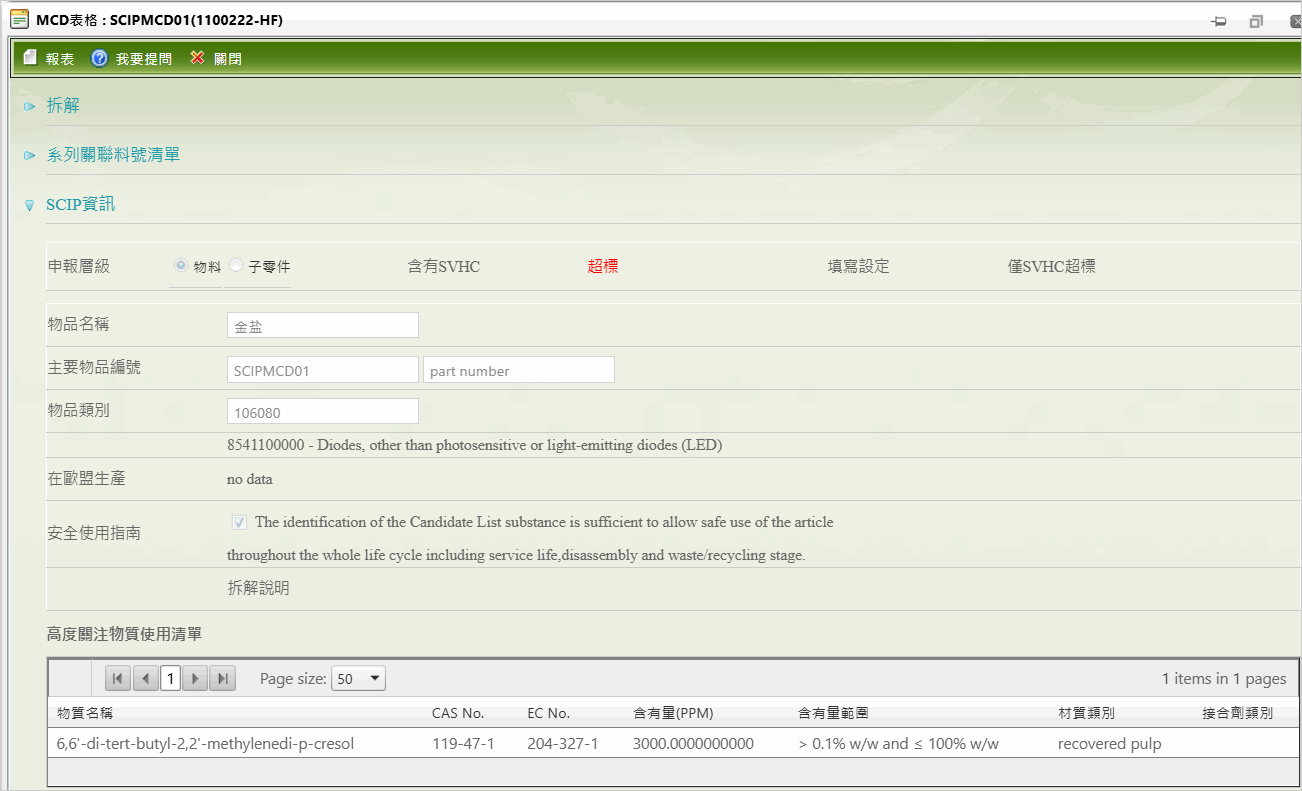Click the 含有SVHC label
This screenshot has height=791, width=1302.
[x=444, y=266]
